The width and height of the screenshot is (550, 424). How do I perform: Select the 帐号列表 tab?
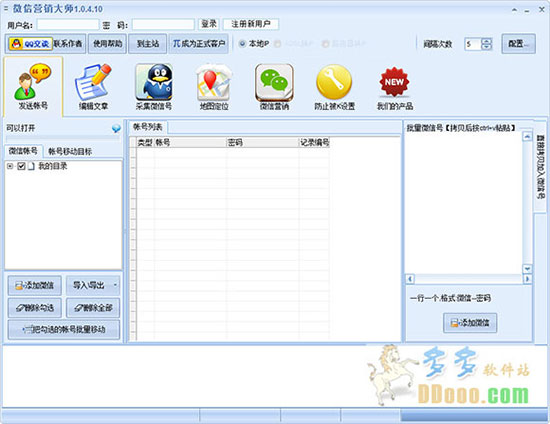click(148, 127)
